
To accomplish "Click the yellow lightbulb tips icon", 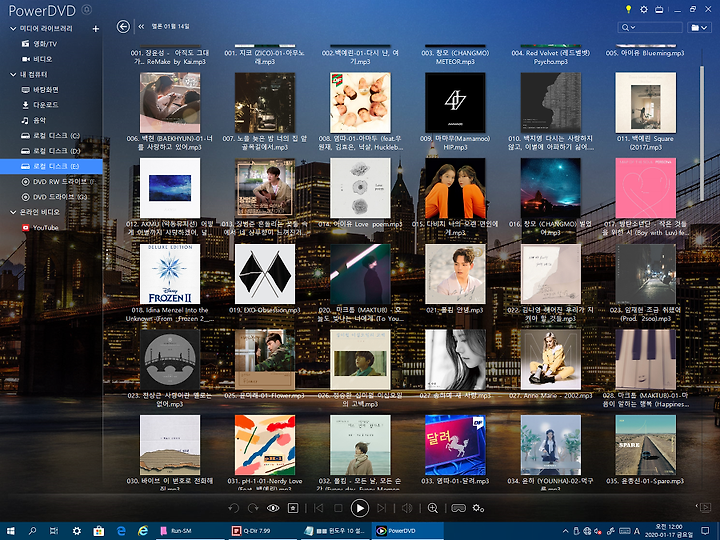I will tap(628, 9).
